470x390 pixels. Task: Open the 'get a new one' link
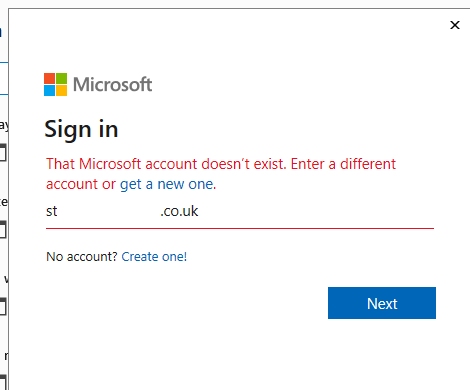(167, 184)
